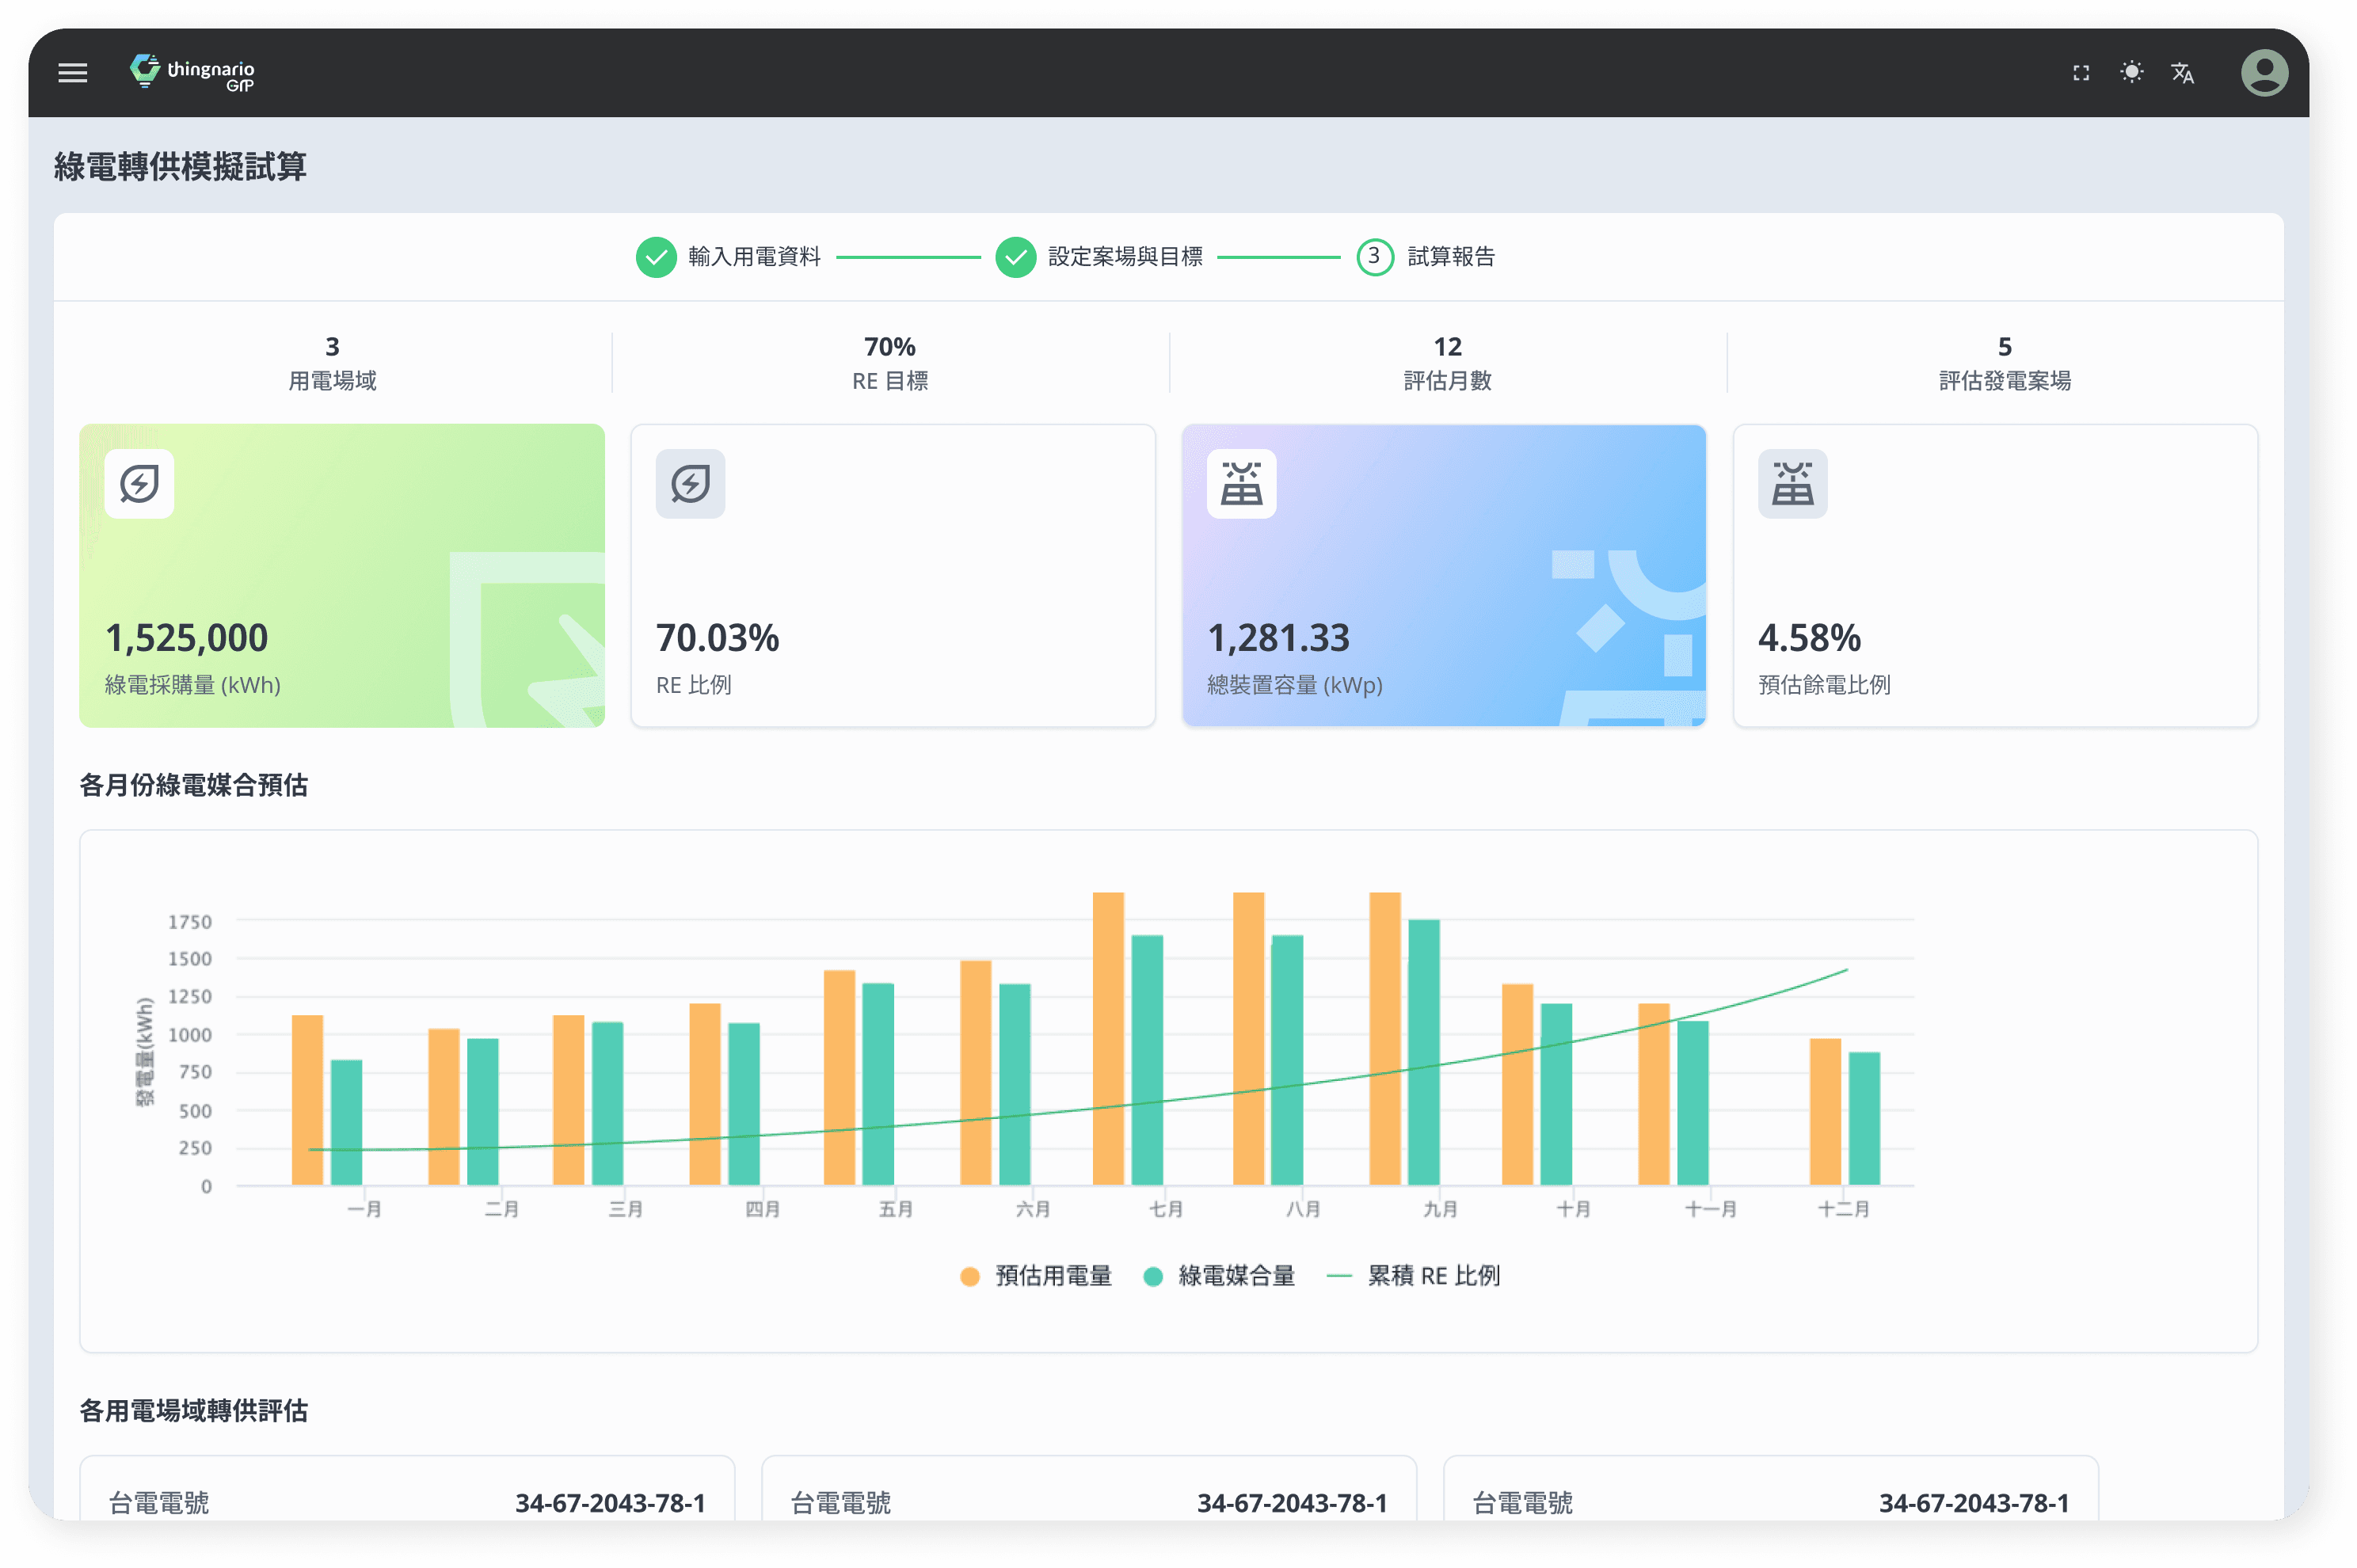Image resolution: width=2357 pixels, height=1568 pixels.
Task: Click the 1,525,000 綠電採購量 card
Action: click(342, 576)
